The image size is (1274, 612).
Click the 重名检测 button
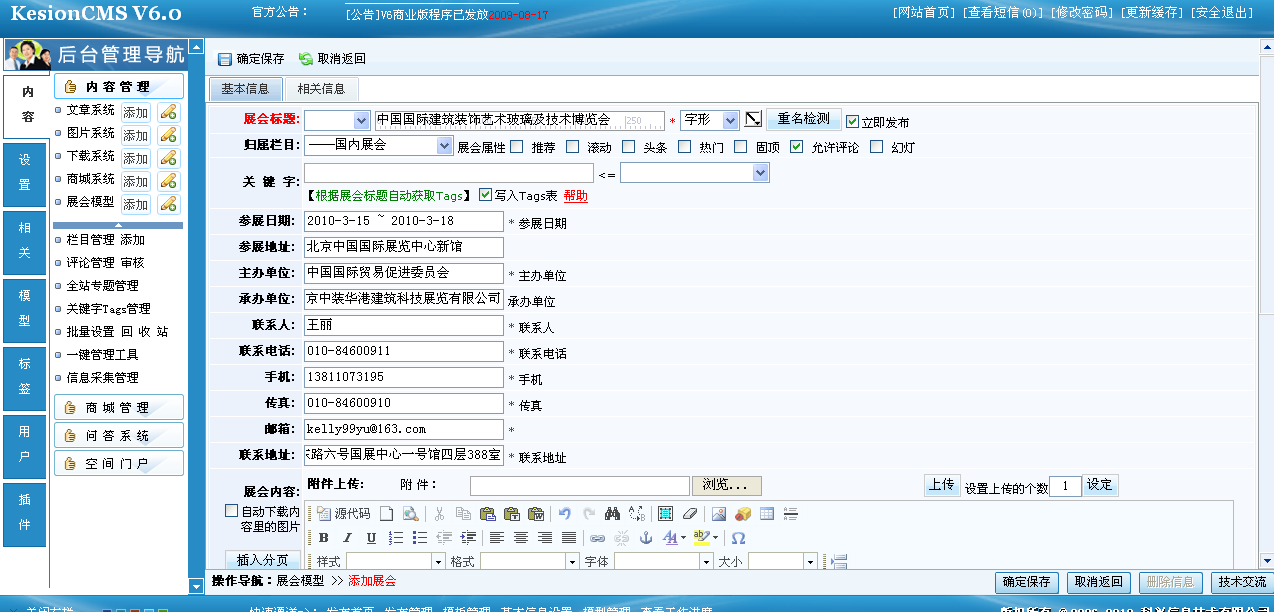click(x=804, y=119)
